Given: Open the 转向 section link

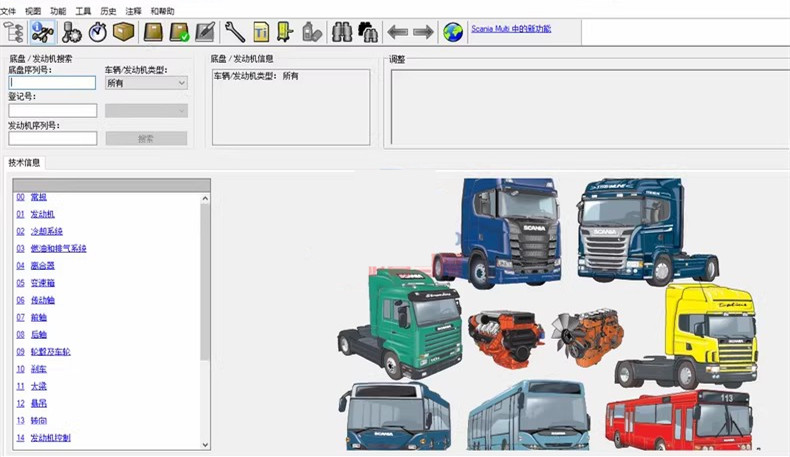Looking at the screenshot, I should [x=38, y=421].
